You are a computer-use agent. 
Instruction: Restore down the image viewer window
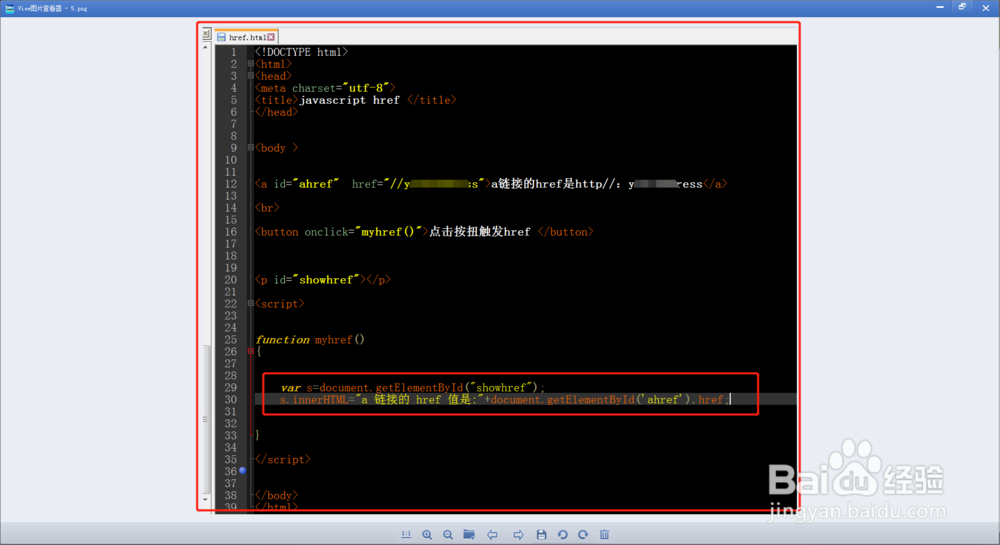pos(962,8)
